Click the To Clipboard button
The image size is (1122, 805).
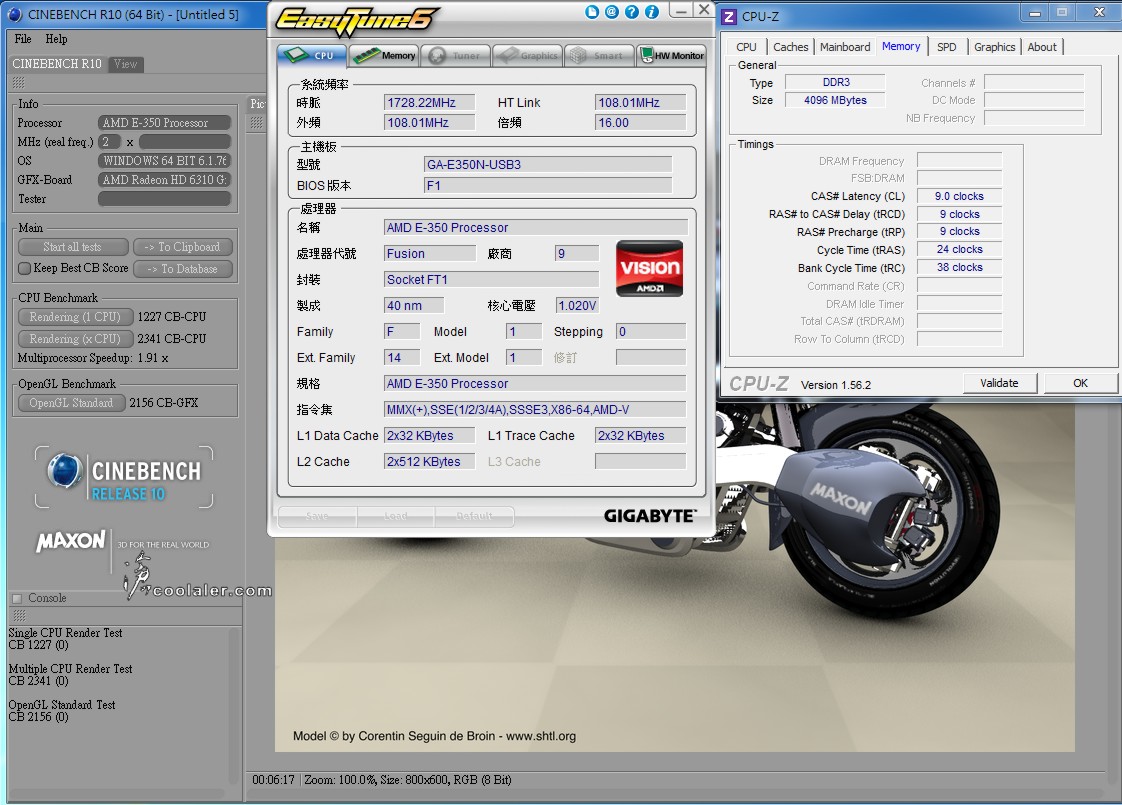tap(182, 247)
